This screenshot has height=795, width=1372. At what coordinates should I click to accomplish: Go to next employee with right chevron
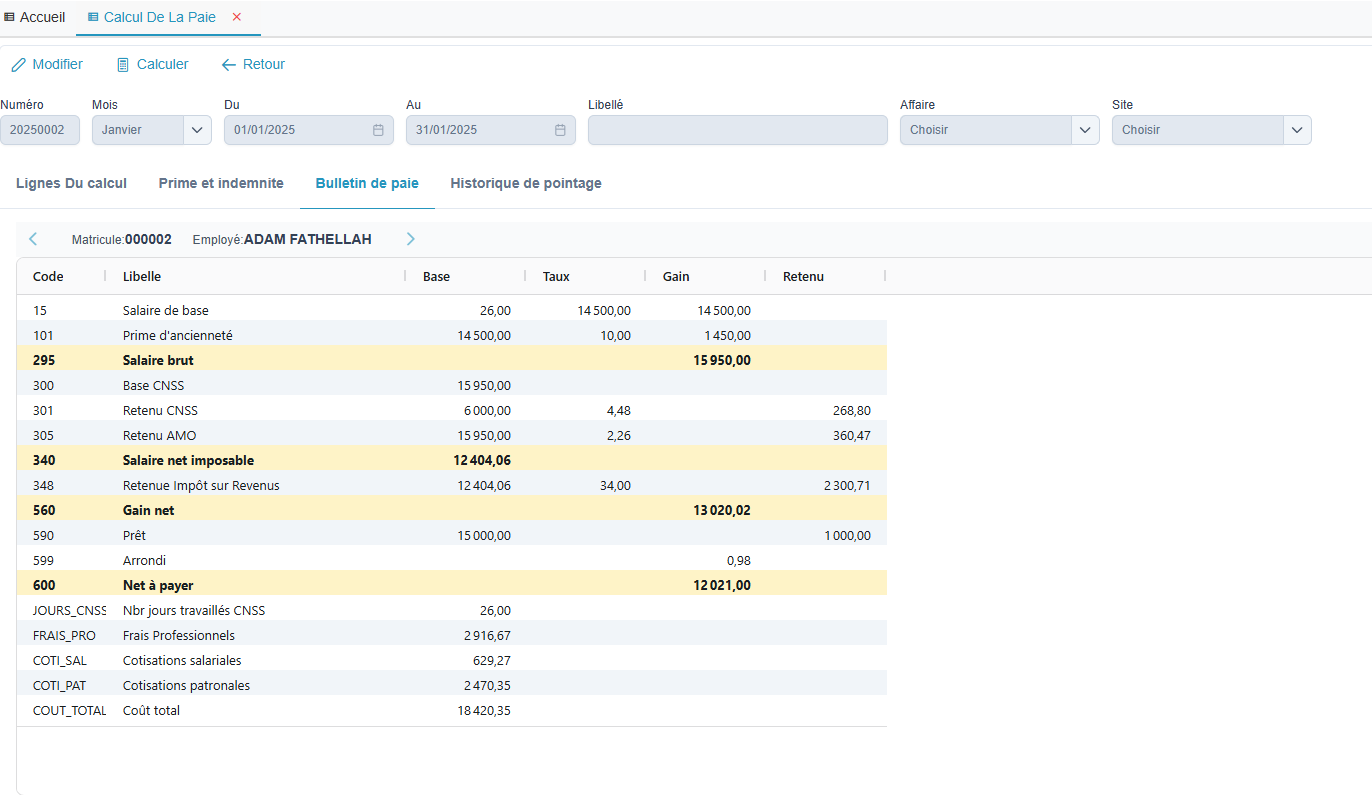click(x=410, y=239)
